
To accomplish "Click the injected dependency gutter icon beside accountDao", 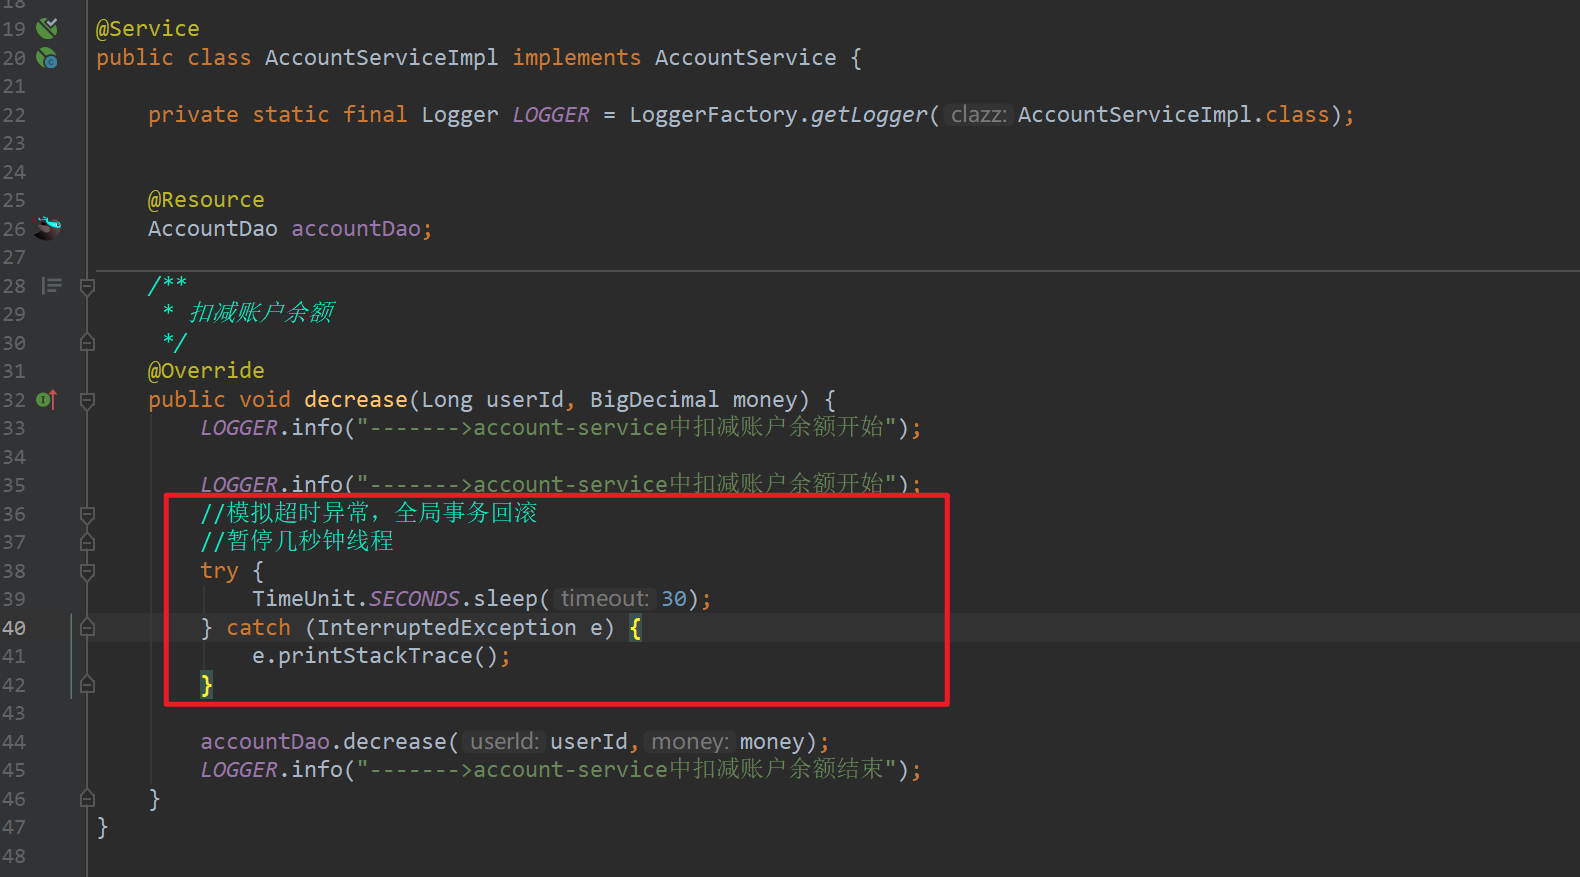I will (x=47, y=228).
